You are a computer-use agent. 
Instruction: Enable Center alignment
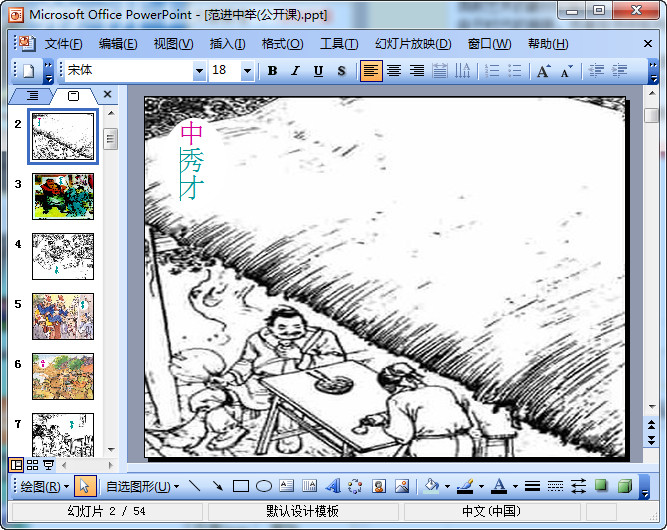point(394,71)
